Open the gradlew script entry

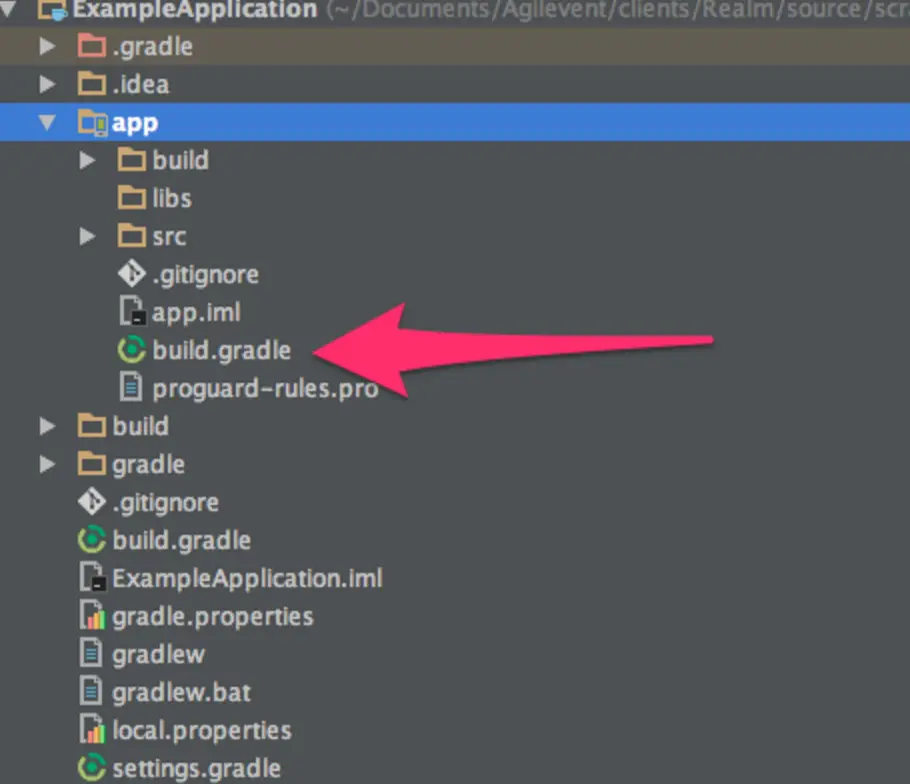(x=91, y=654)
